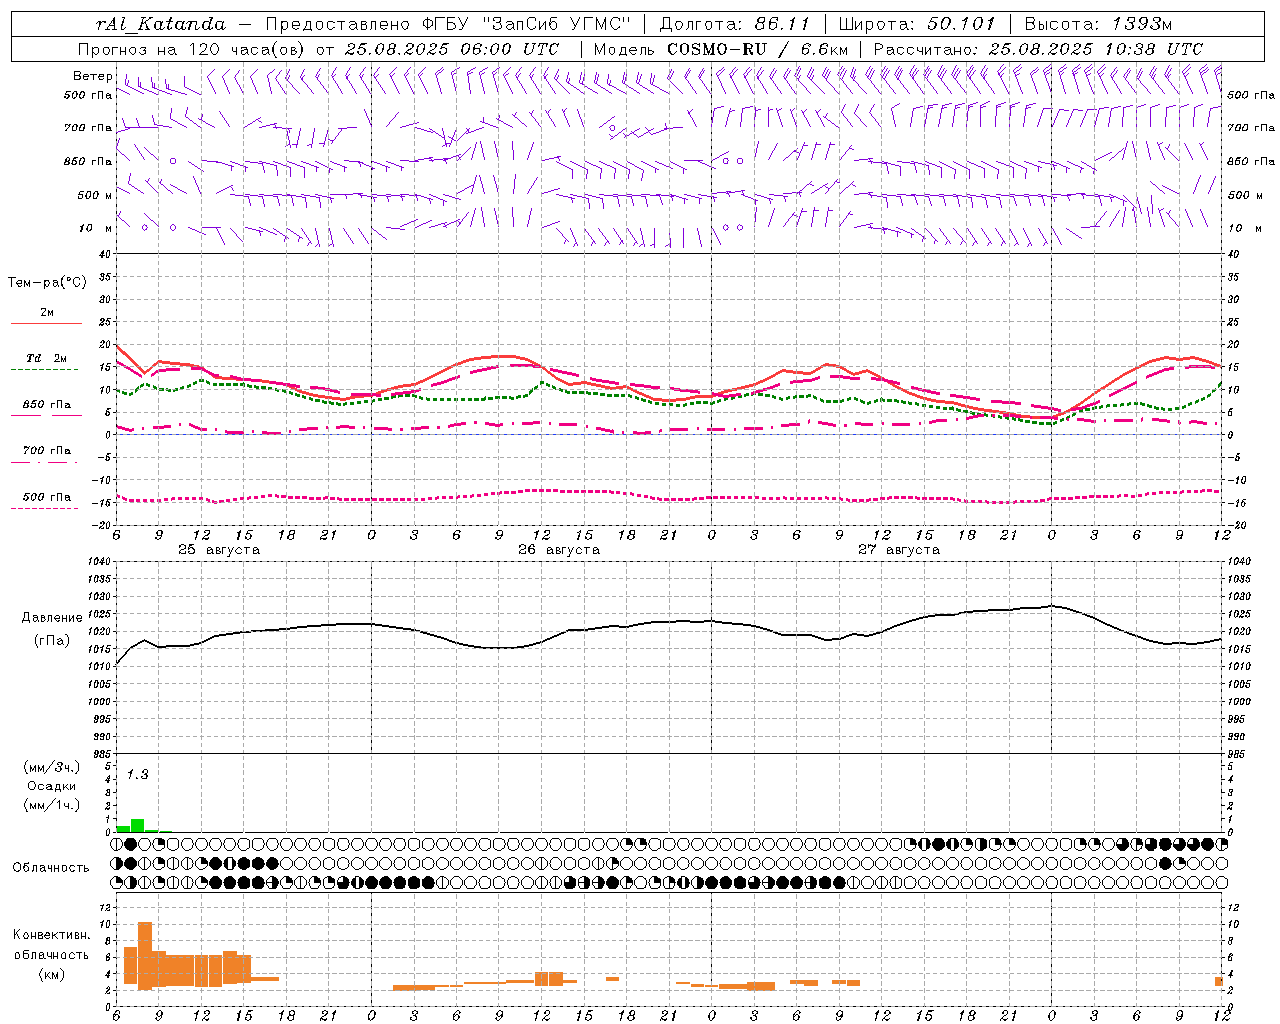Click the tallest orange convective cloud bar
The height and width of the screenshot is (1024, 1280).
tap(145, 956)
